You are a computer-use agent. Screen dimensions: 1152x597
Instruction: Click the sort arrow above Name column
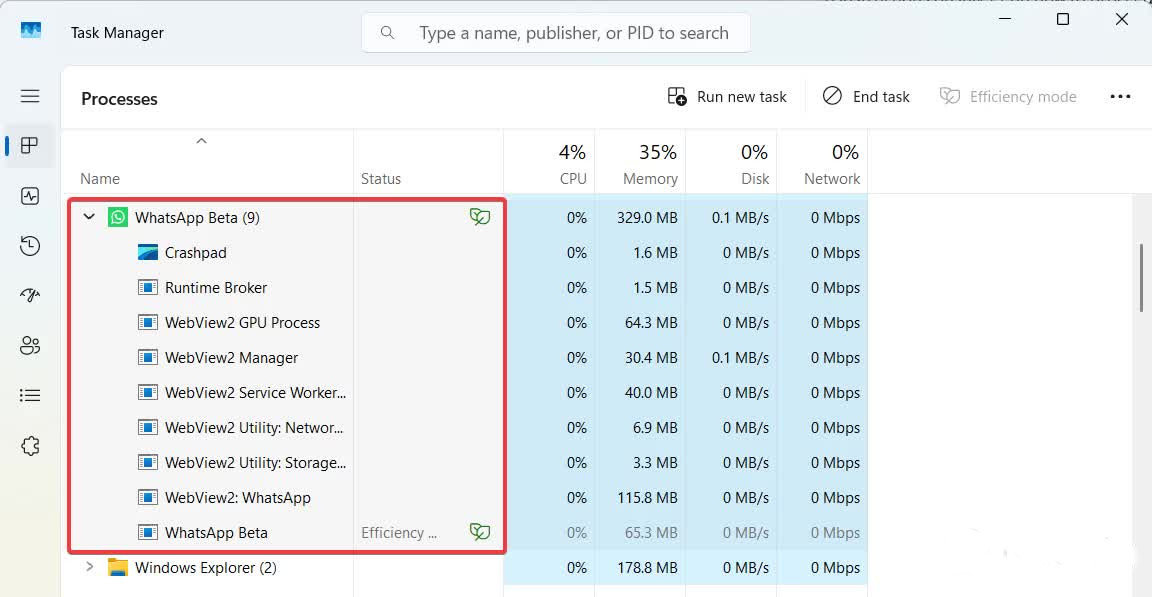pos(201,141)
